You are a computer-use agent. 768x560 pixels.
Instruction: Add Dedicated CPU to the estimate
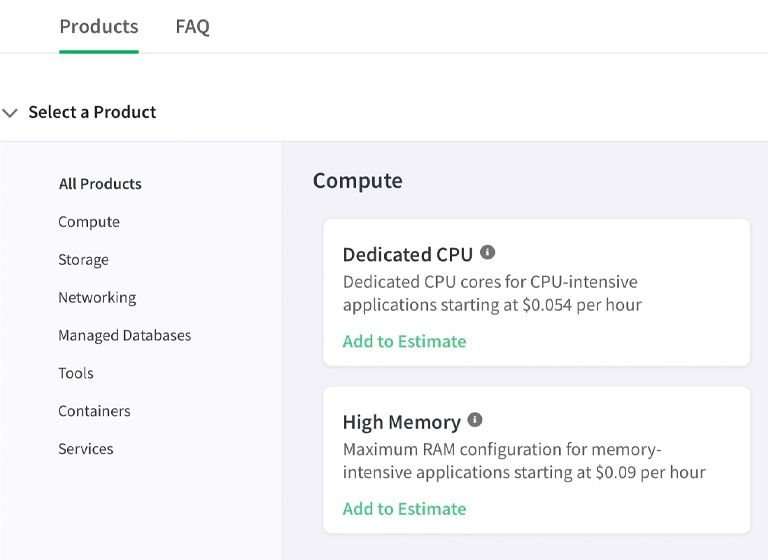pos(404,341)
